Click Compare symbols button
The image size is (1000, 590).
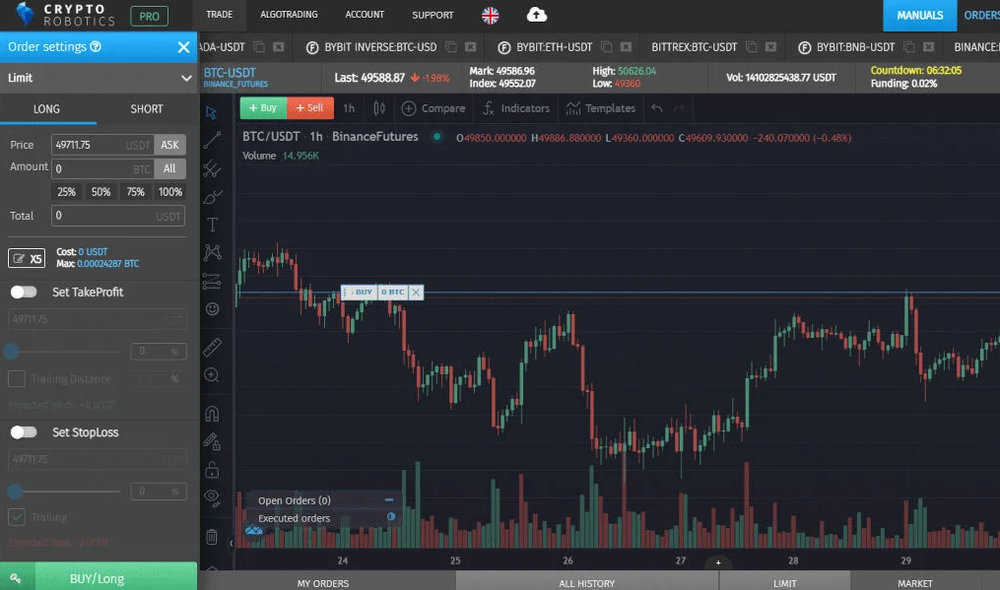434,108
